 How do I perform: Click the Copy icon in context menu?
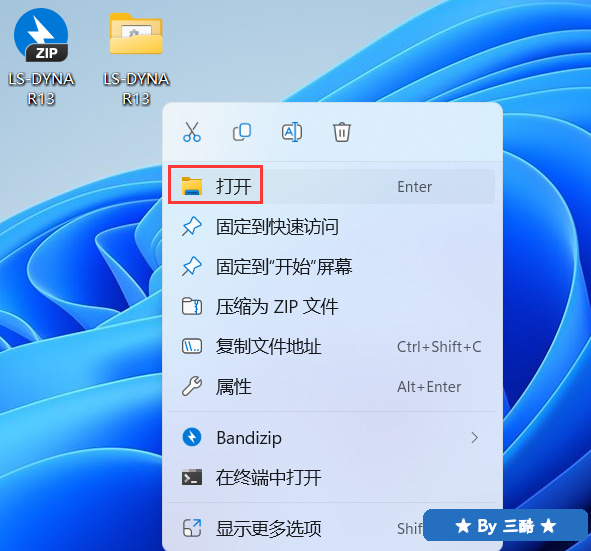(242, 132)
